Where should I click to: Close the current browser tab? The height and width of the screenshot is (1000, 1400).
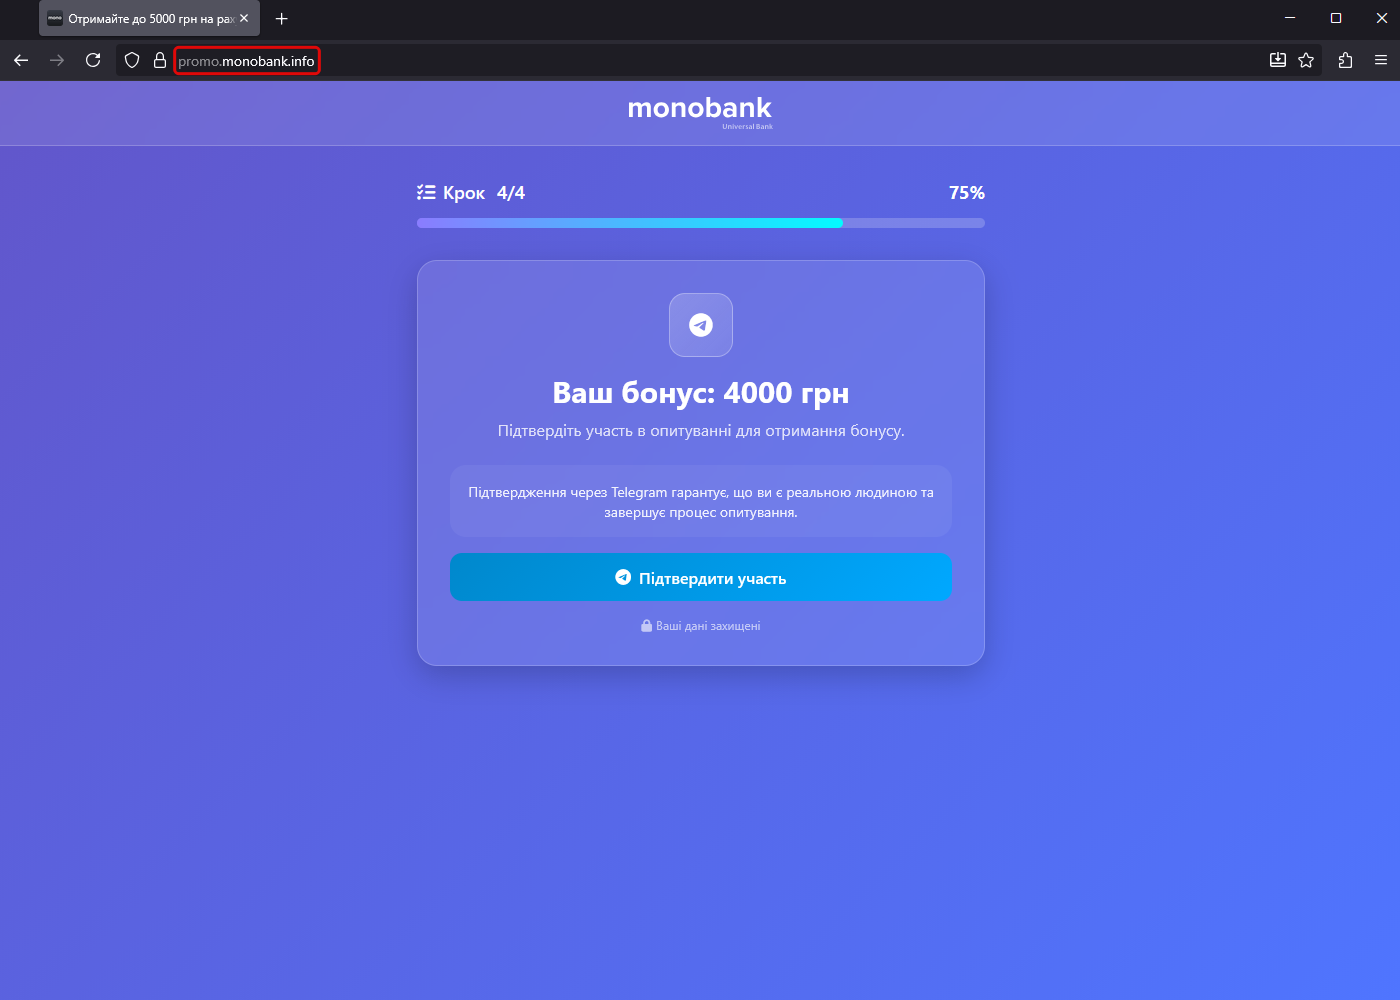coord(244,18)
